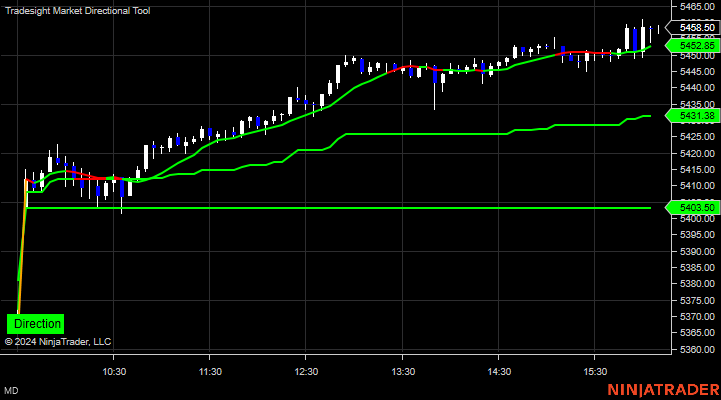Click the 5375.00 price axis label
Viewport: 721px width, 400px height.
[x=697, y=301]
